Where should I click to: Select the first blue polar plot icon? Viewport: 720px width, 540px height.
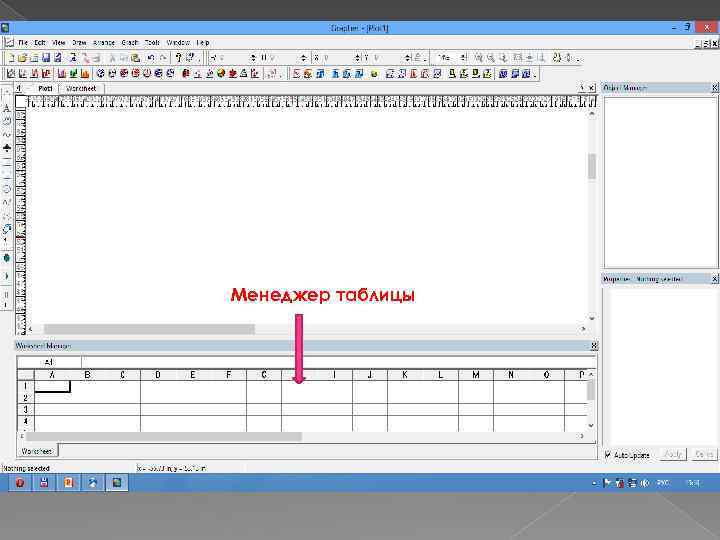(x=101, y=73)
